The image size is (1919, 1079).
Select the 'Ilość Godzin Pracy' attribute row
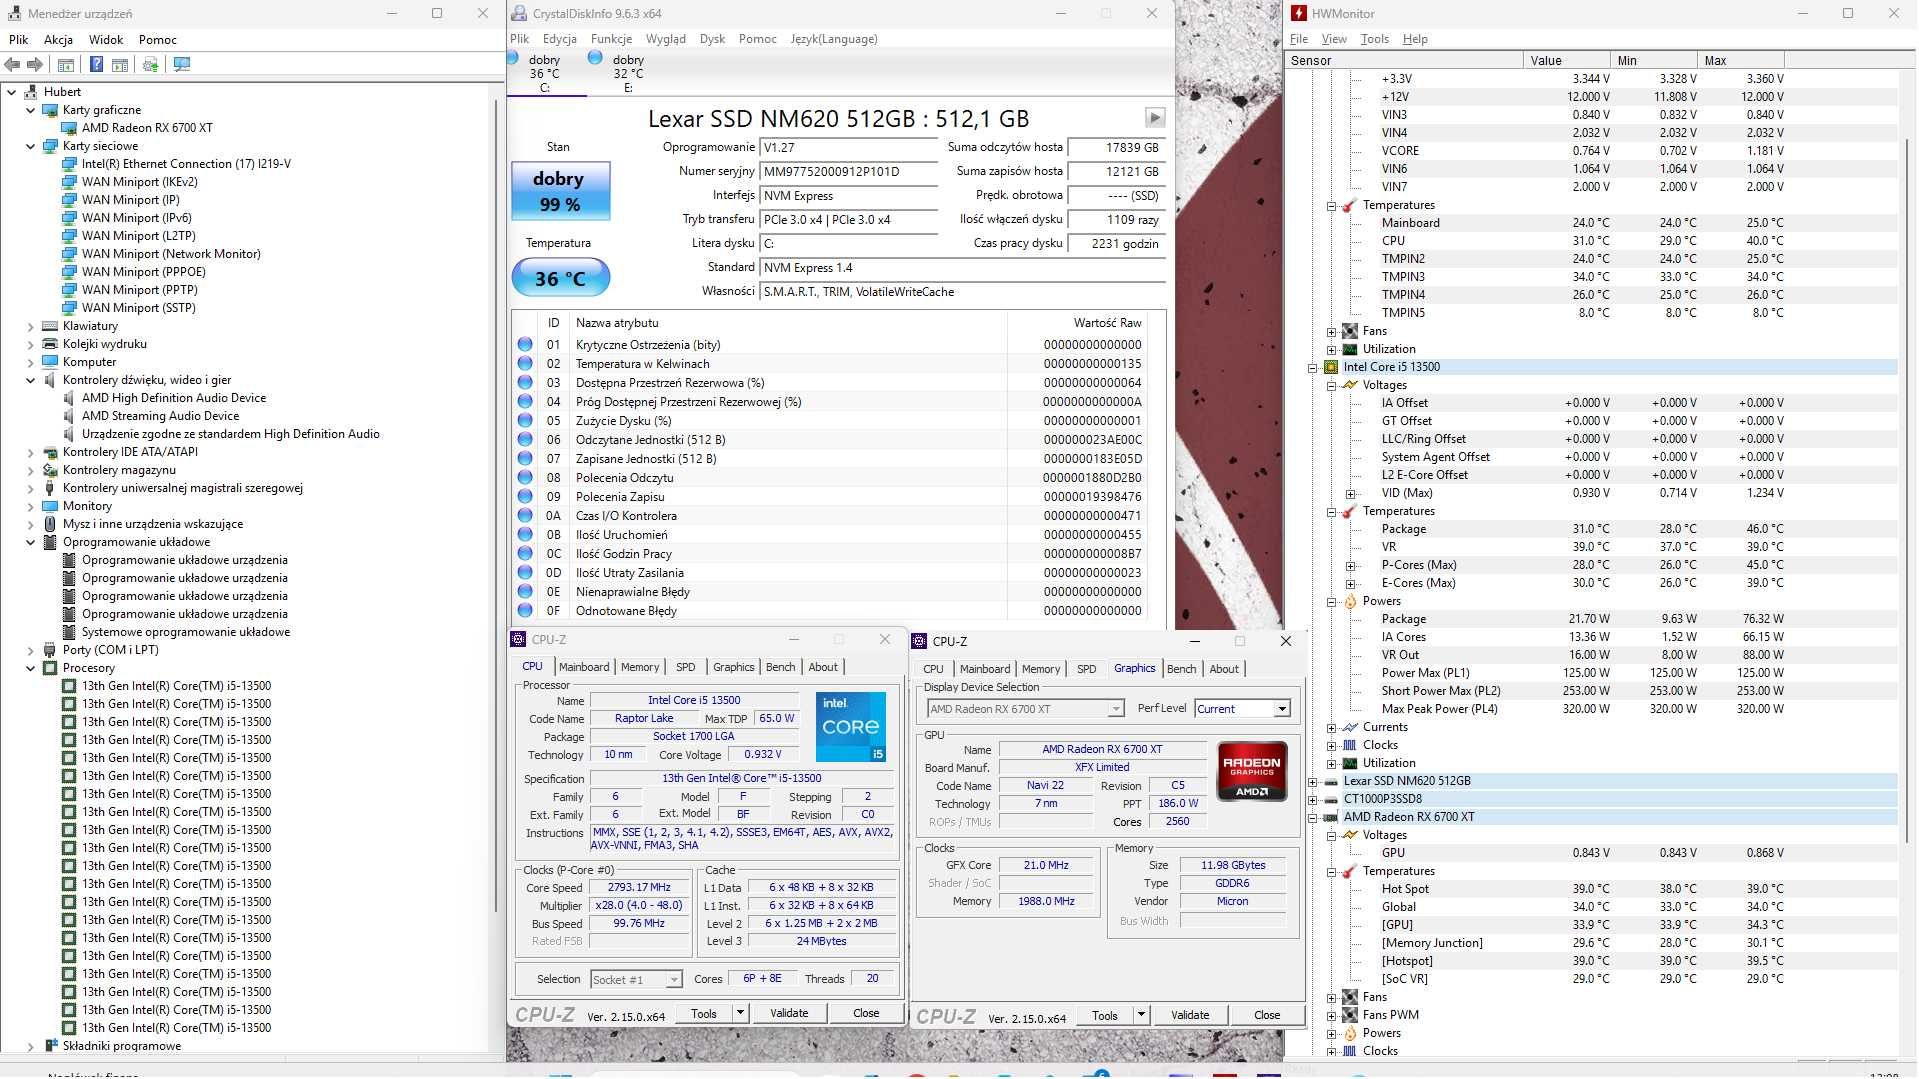pyautogui.click(x=829, y=554)
